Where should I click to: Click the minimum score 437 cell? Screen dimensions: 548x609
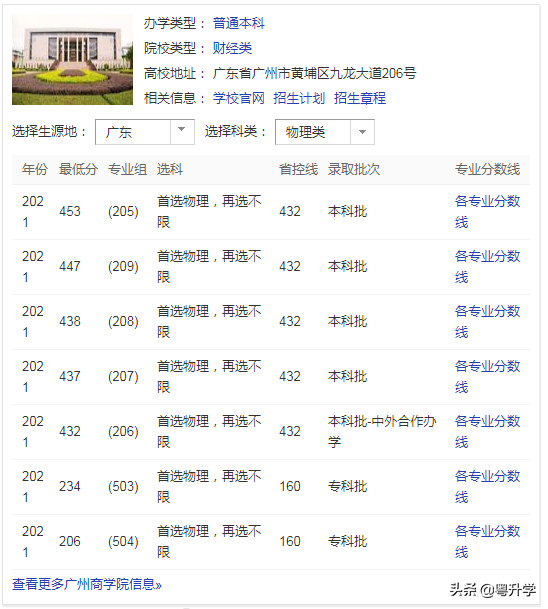click(x=70, y=376)
